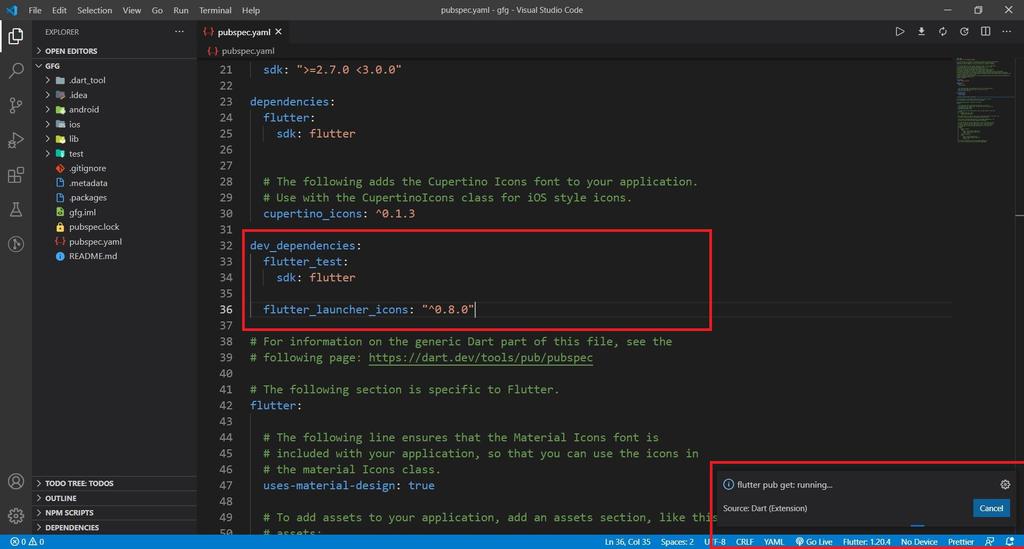Viewport: 1024px width, 549px height.
Task: Open the Edit menu
Action: pos(59,10)
